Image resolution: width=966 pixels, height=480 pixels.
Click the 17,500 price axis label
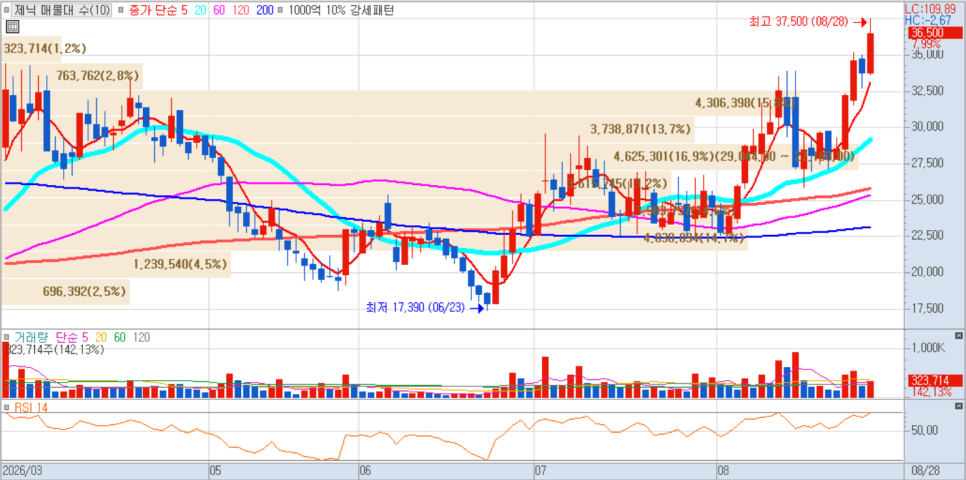coord(927,307)
